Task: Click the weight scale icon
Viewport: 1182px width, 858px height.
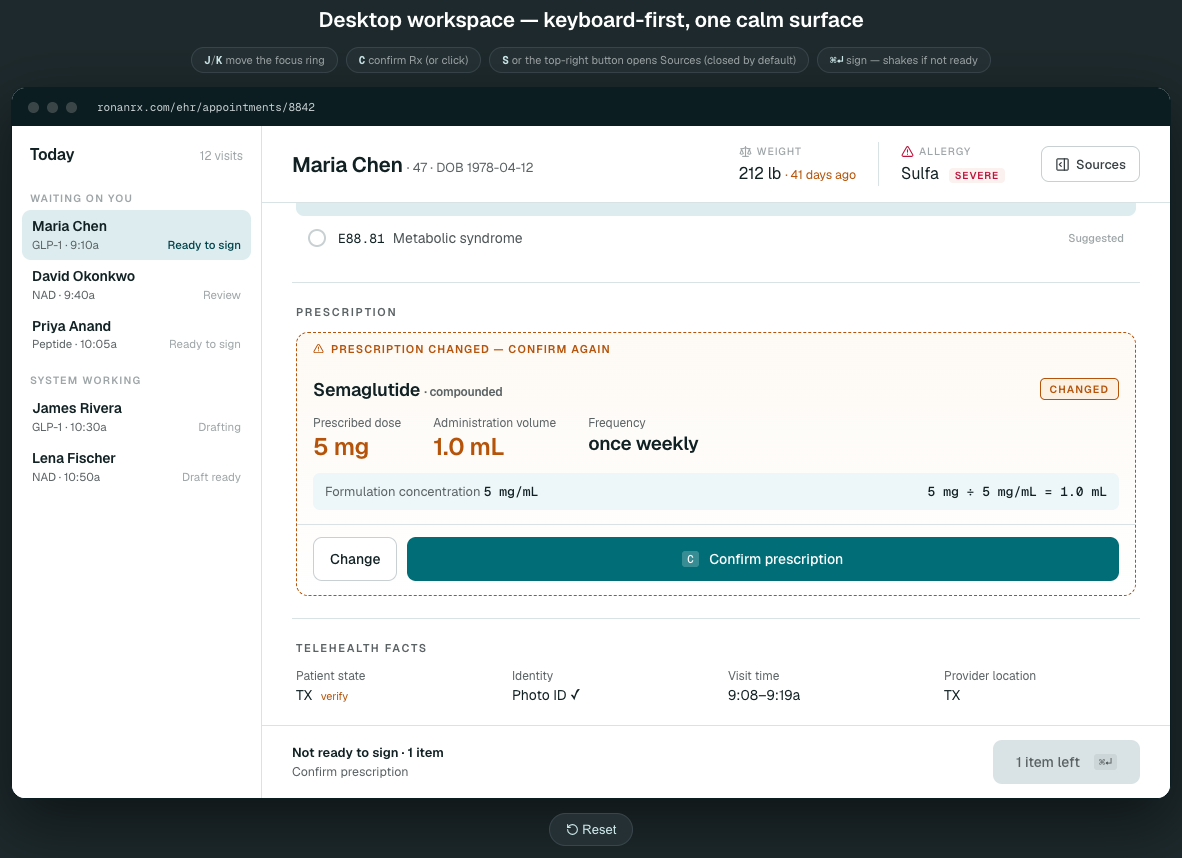Action: click(x=745, y=152)
